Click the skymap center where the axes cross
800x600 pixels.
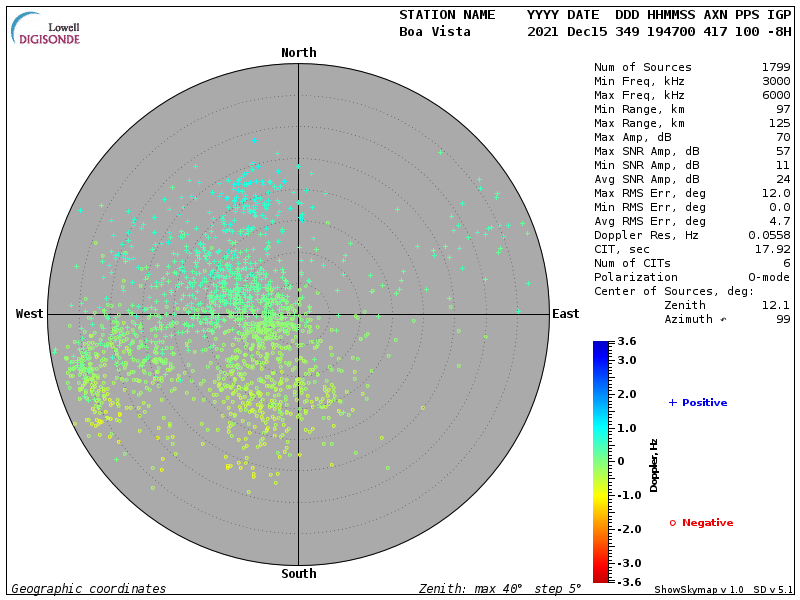[298, 314]
